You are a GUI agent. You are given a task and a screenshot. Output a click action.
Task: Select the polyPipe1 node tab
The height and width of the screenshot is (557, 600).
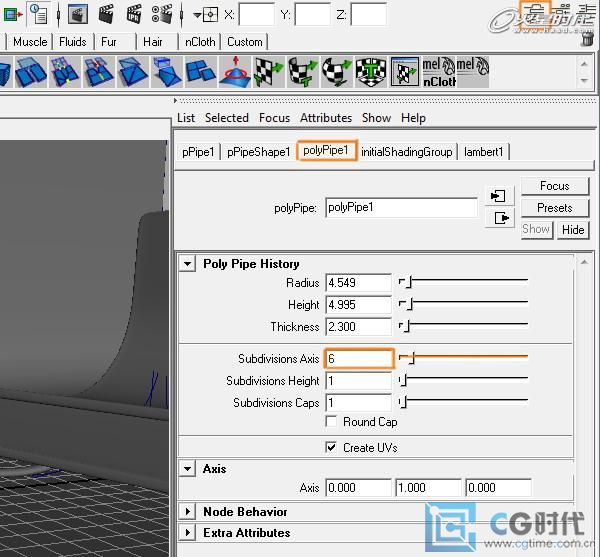pyautogui.click(x=326, y=150)
